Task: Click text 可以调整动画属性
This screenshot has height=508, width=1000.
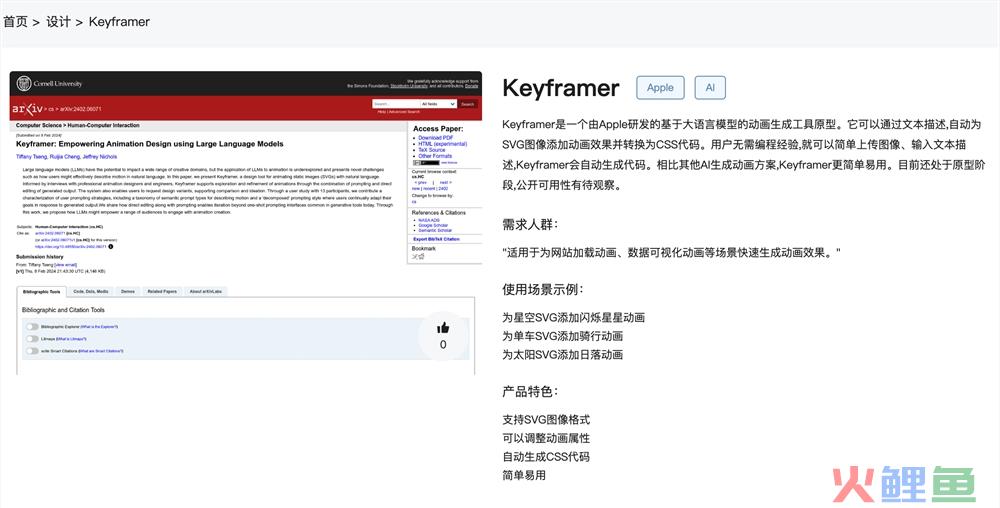Action: (x=546, y=438)
